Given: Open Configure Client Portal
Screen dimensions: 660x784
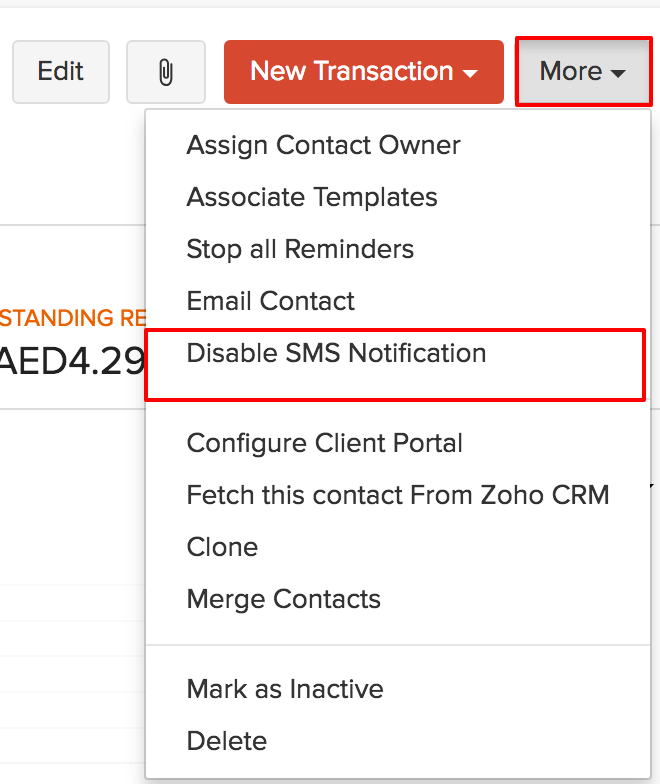Looking at the screenshot, I should (324, 443).
